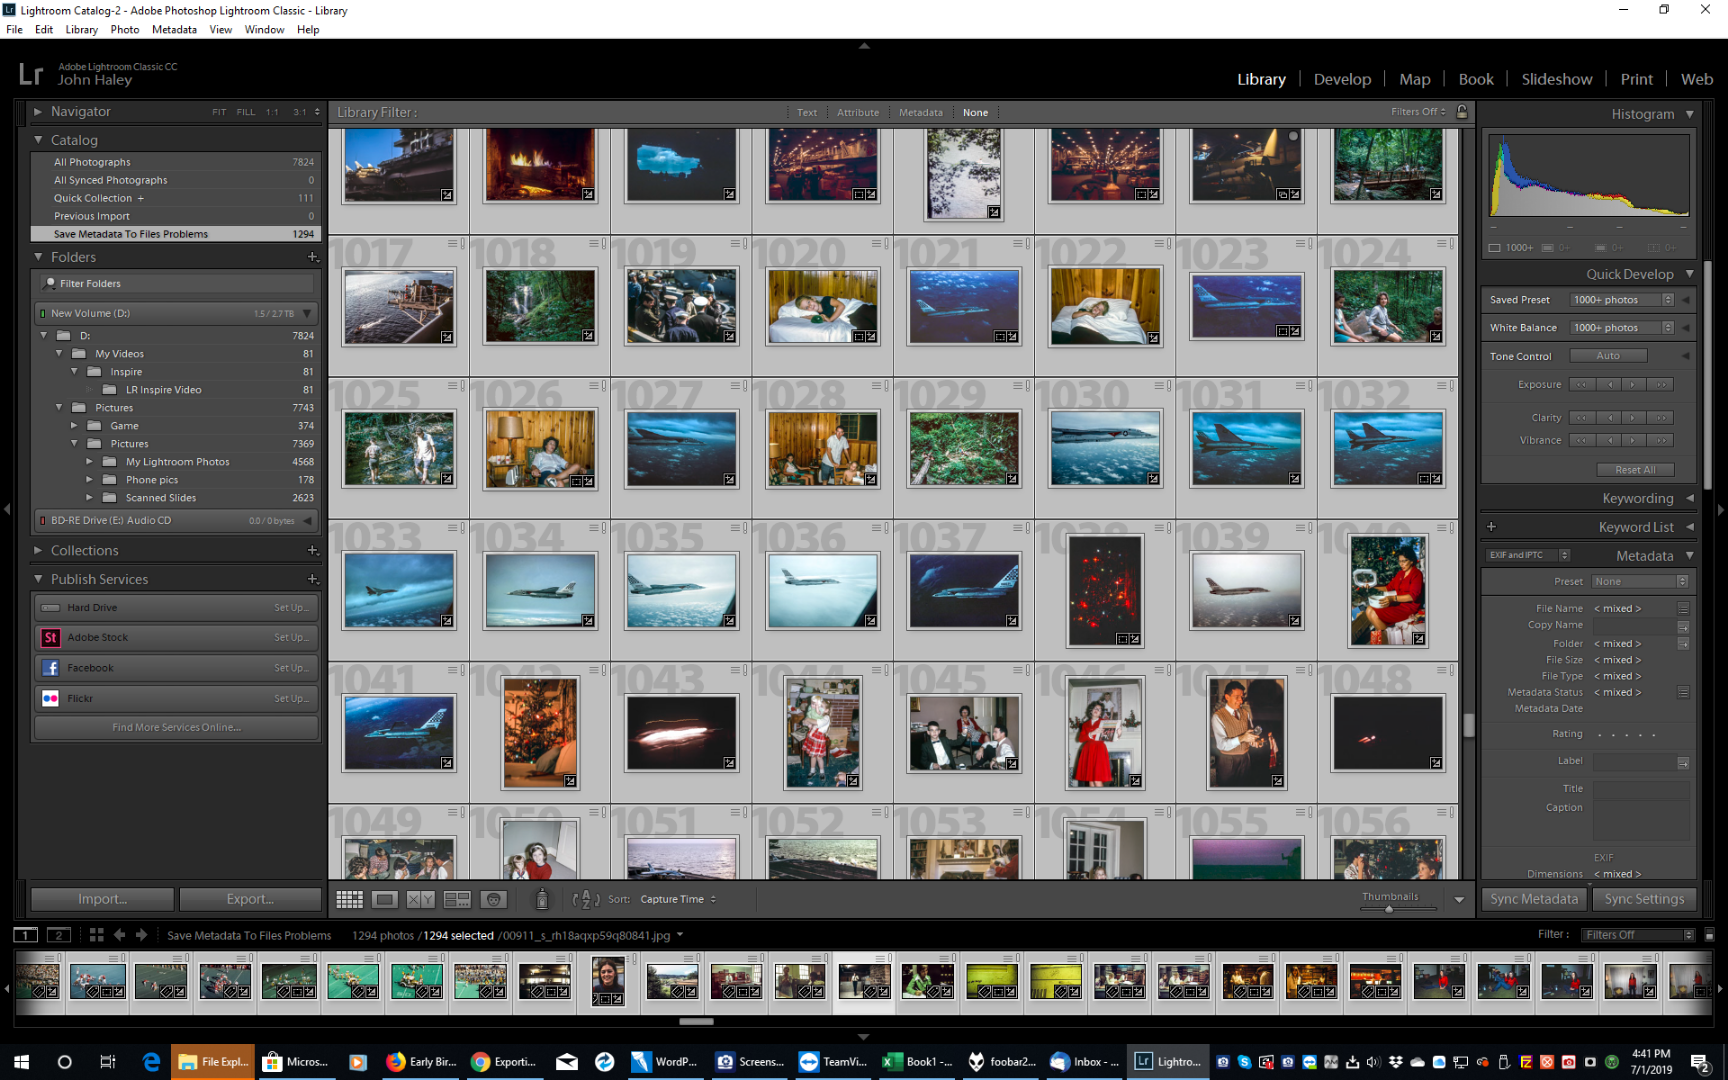
Task: Open the White Balance dropdown
Action: pyautogui.click(x=1621, y=328)
